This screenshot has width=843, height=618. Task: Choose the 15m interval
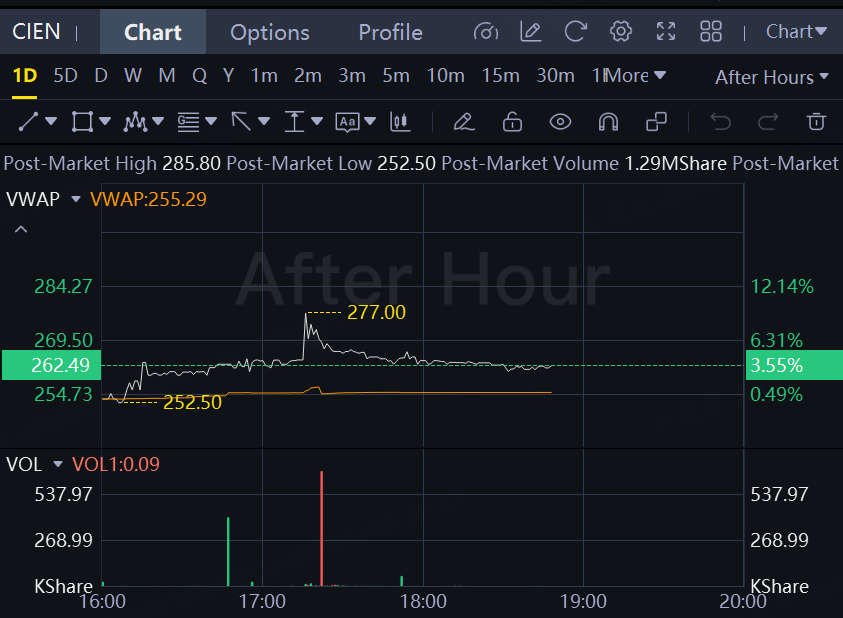pyautogui.click(x=500, y=76)
